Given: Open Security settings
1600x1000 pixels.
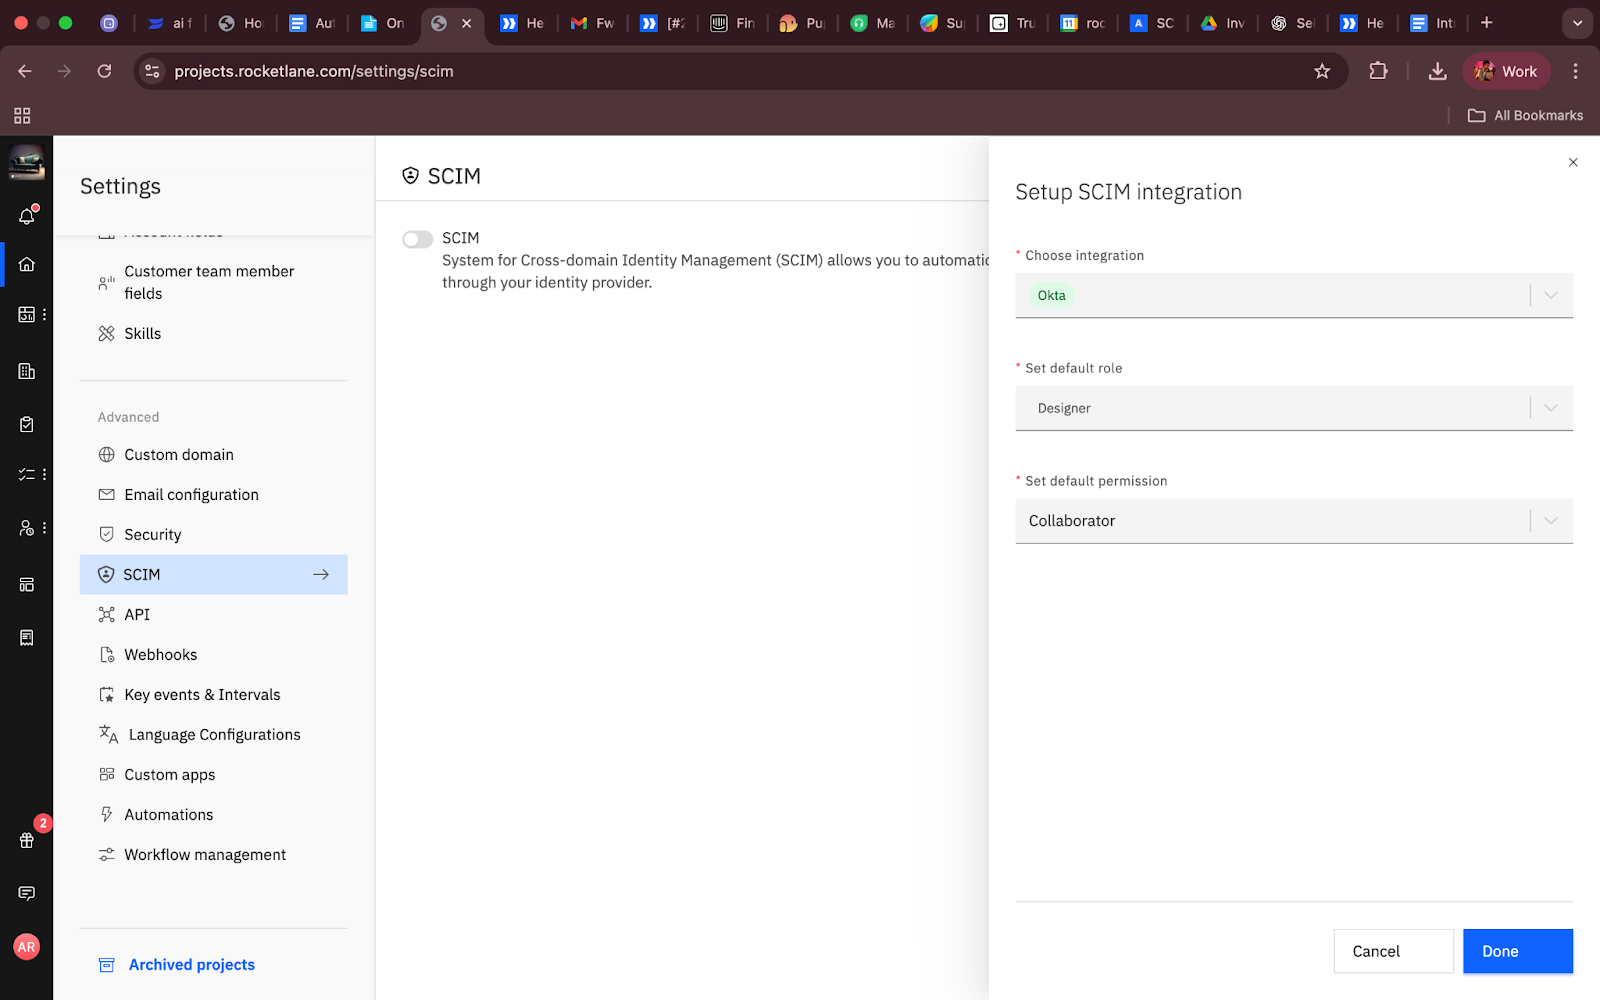Looking at the screenshot, I should (x=213, y=535).
